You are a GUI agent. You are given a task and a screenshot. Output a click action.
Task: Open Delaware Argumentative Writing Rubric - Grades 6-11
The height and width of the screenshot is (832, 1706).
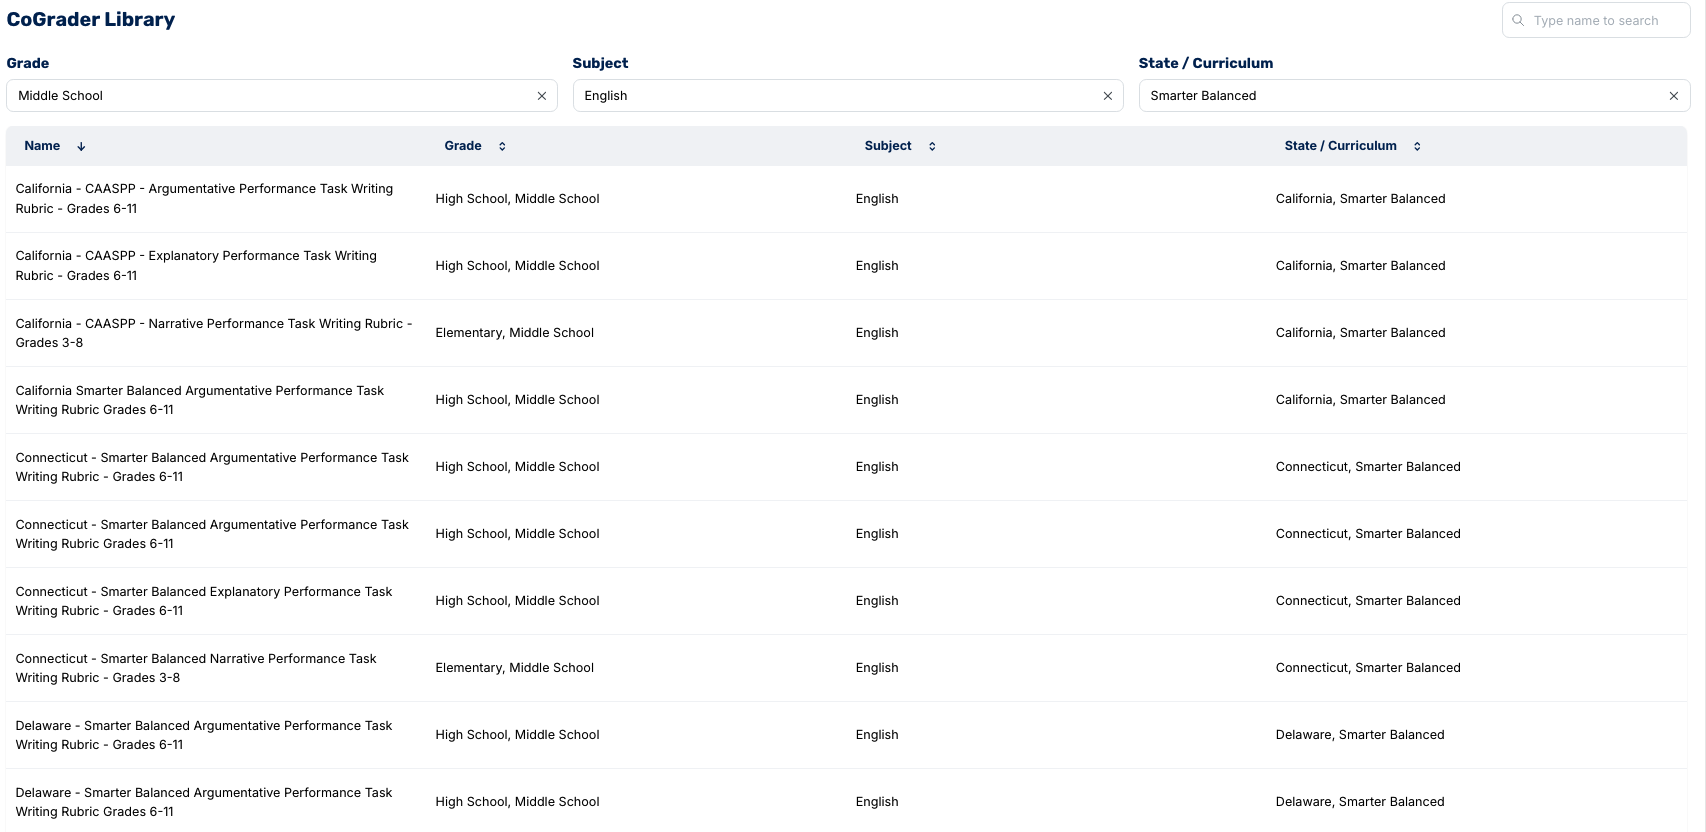[x=204, y=735]
